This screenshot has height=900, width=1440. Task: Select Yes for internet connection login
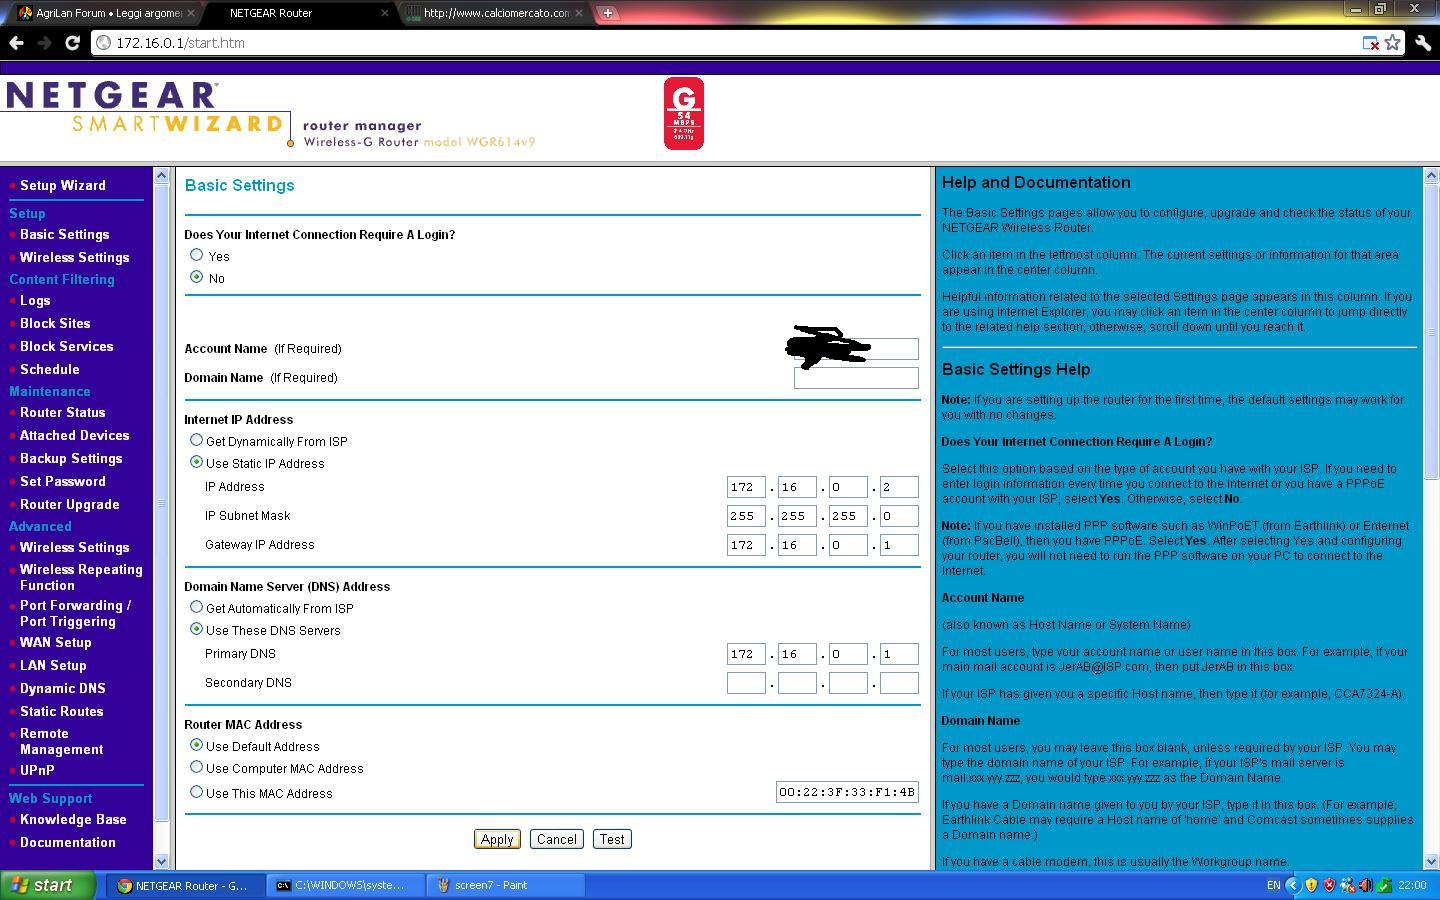pyautogui.click(x=197, y=255)
